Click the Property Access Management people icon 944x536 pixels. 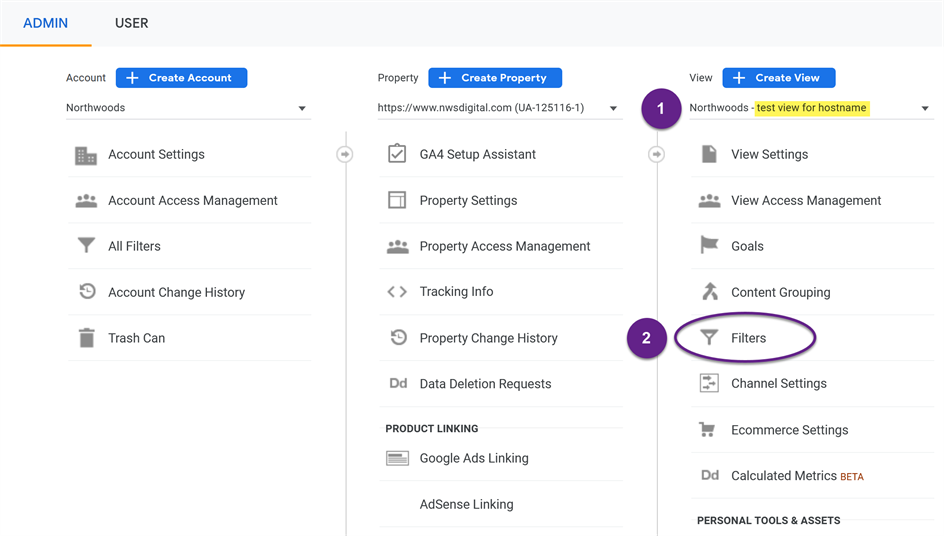tap(397, 246)
